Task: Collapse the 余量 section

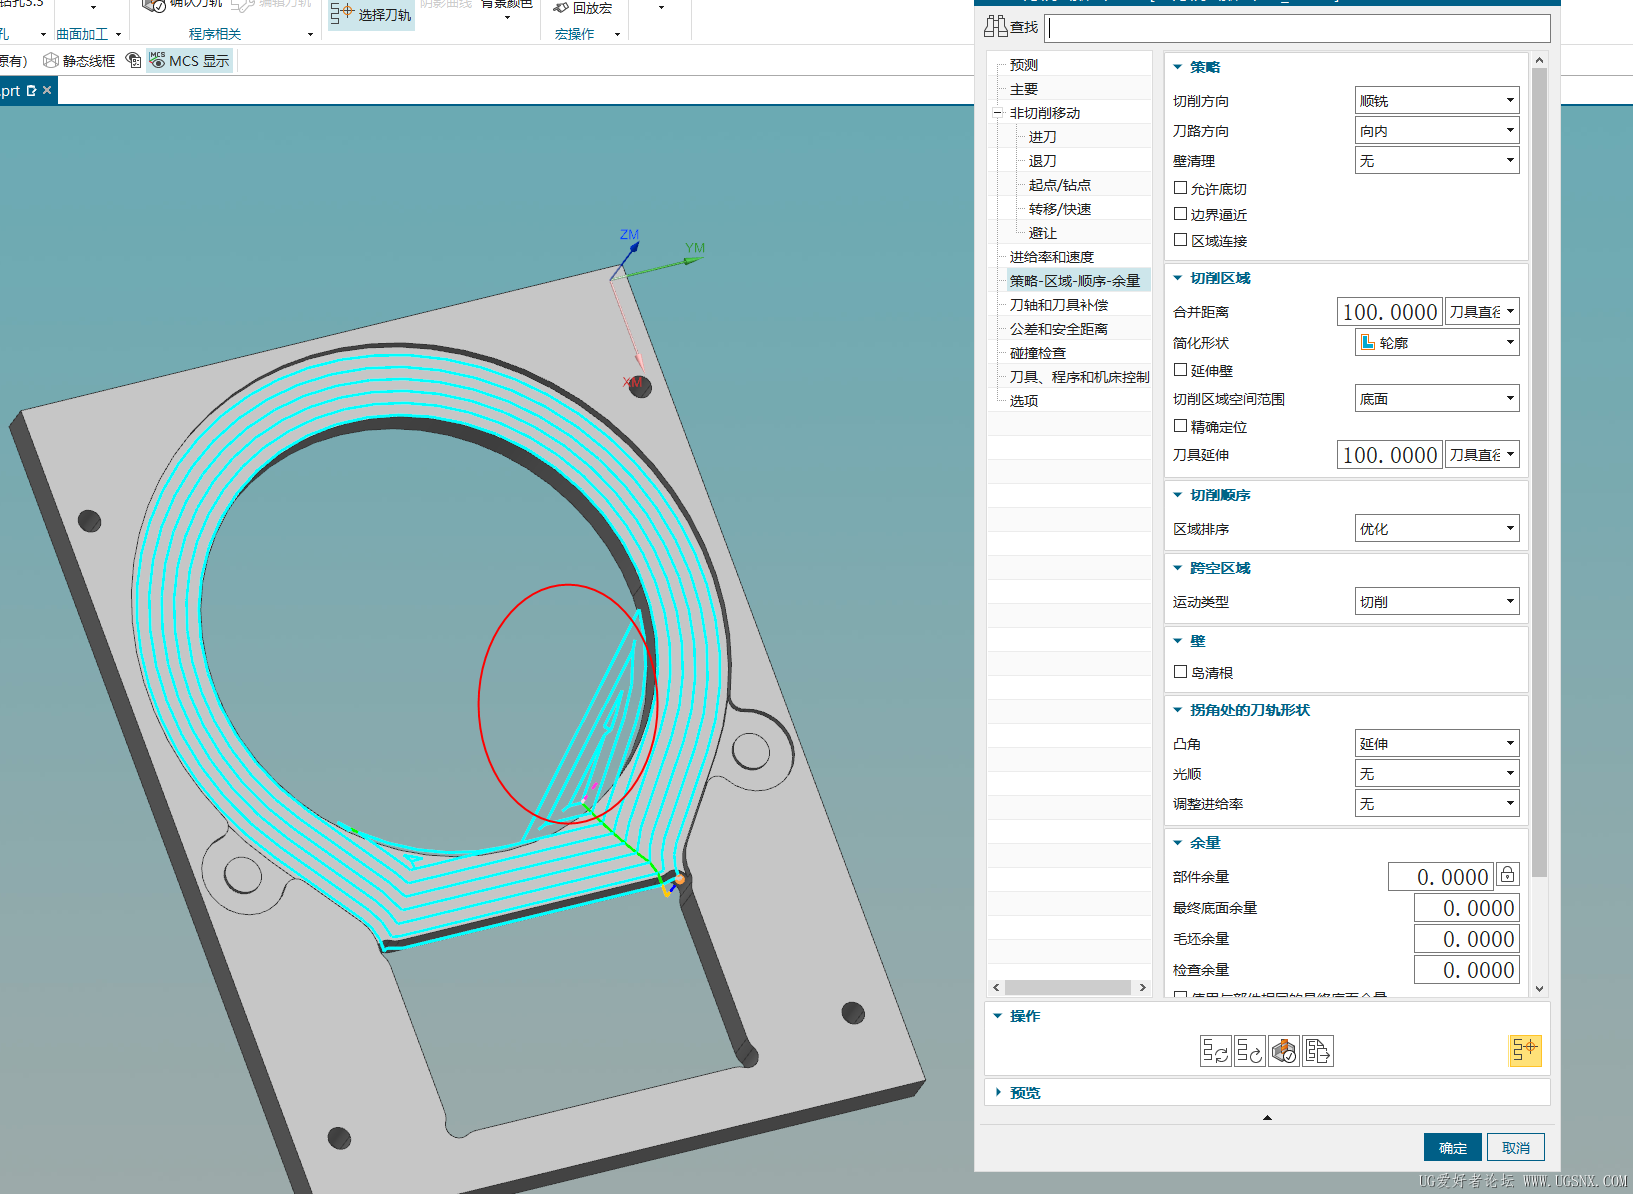Action: point(1177,843)
